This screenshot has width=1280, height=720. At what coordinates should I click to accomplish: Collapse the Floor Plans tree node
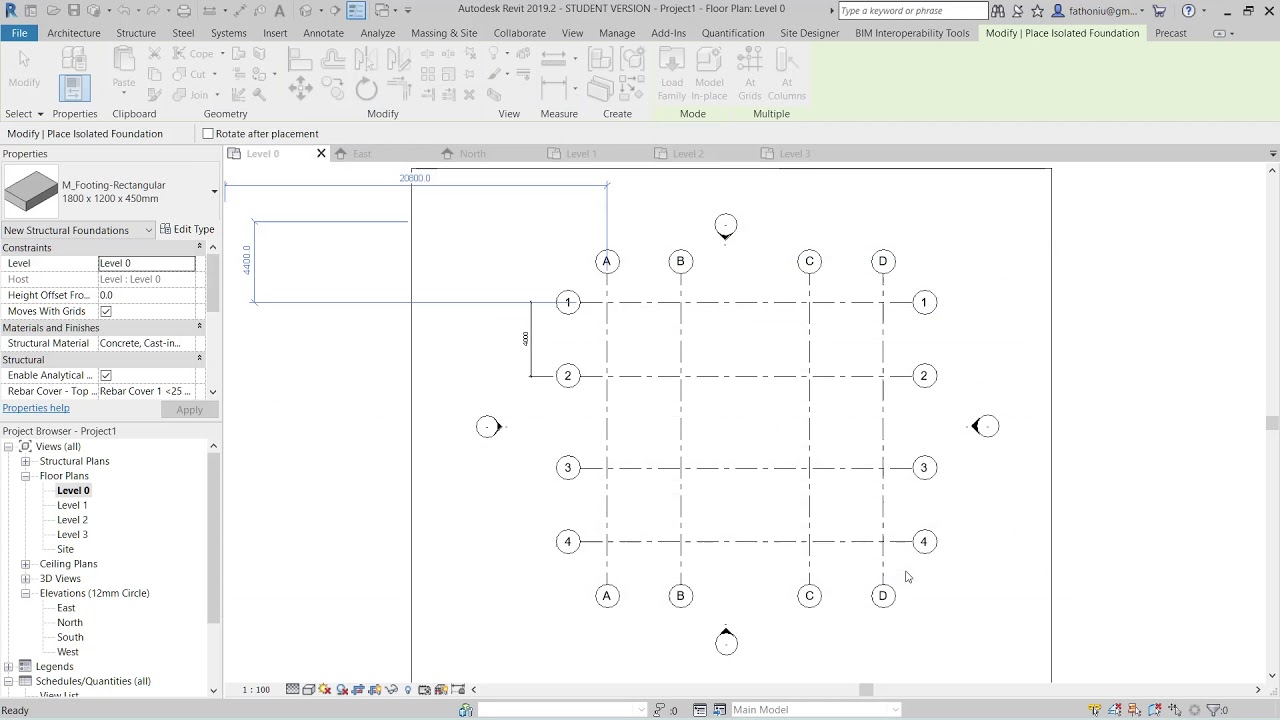(x=26, y=476)
